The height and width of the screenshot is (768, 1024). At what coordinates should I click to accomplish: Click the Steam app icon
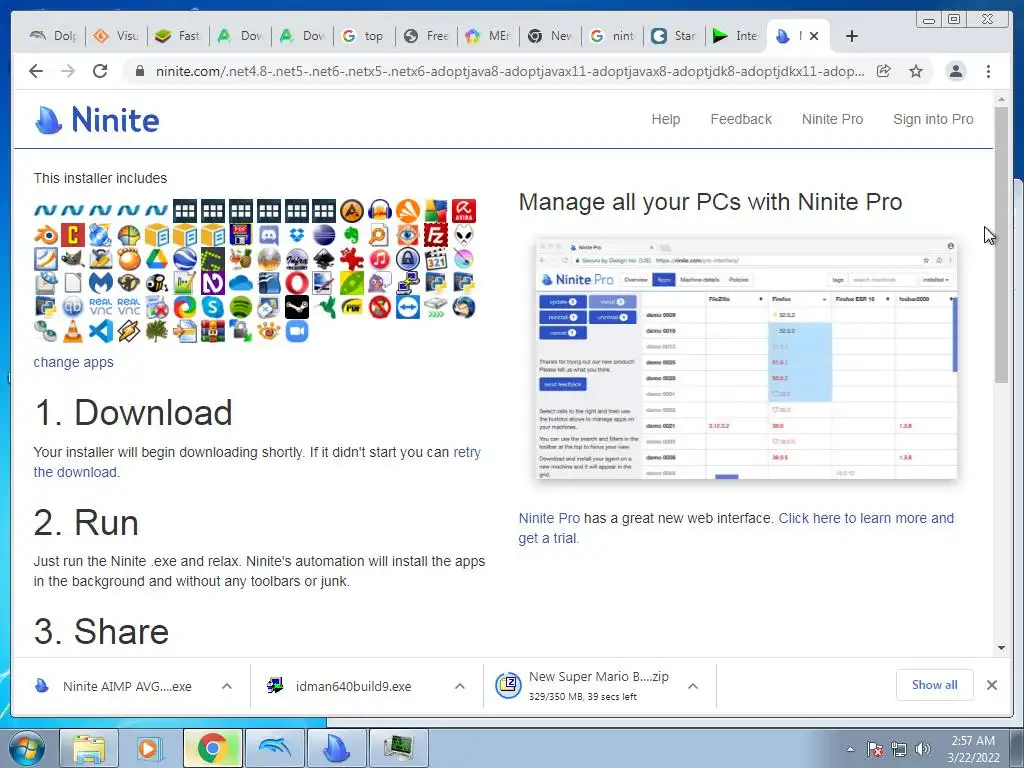click(x=296, y=307)
